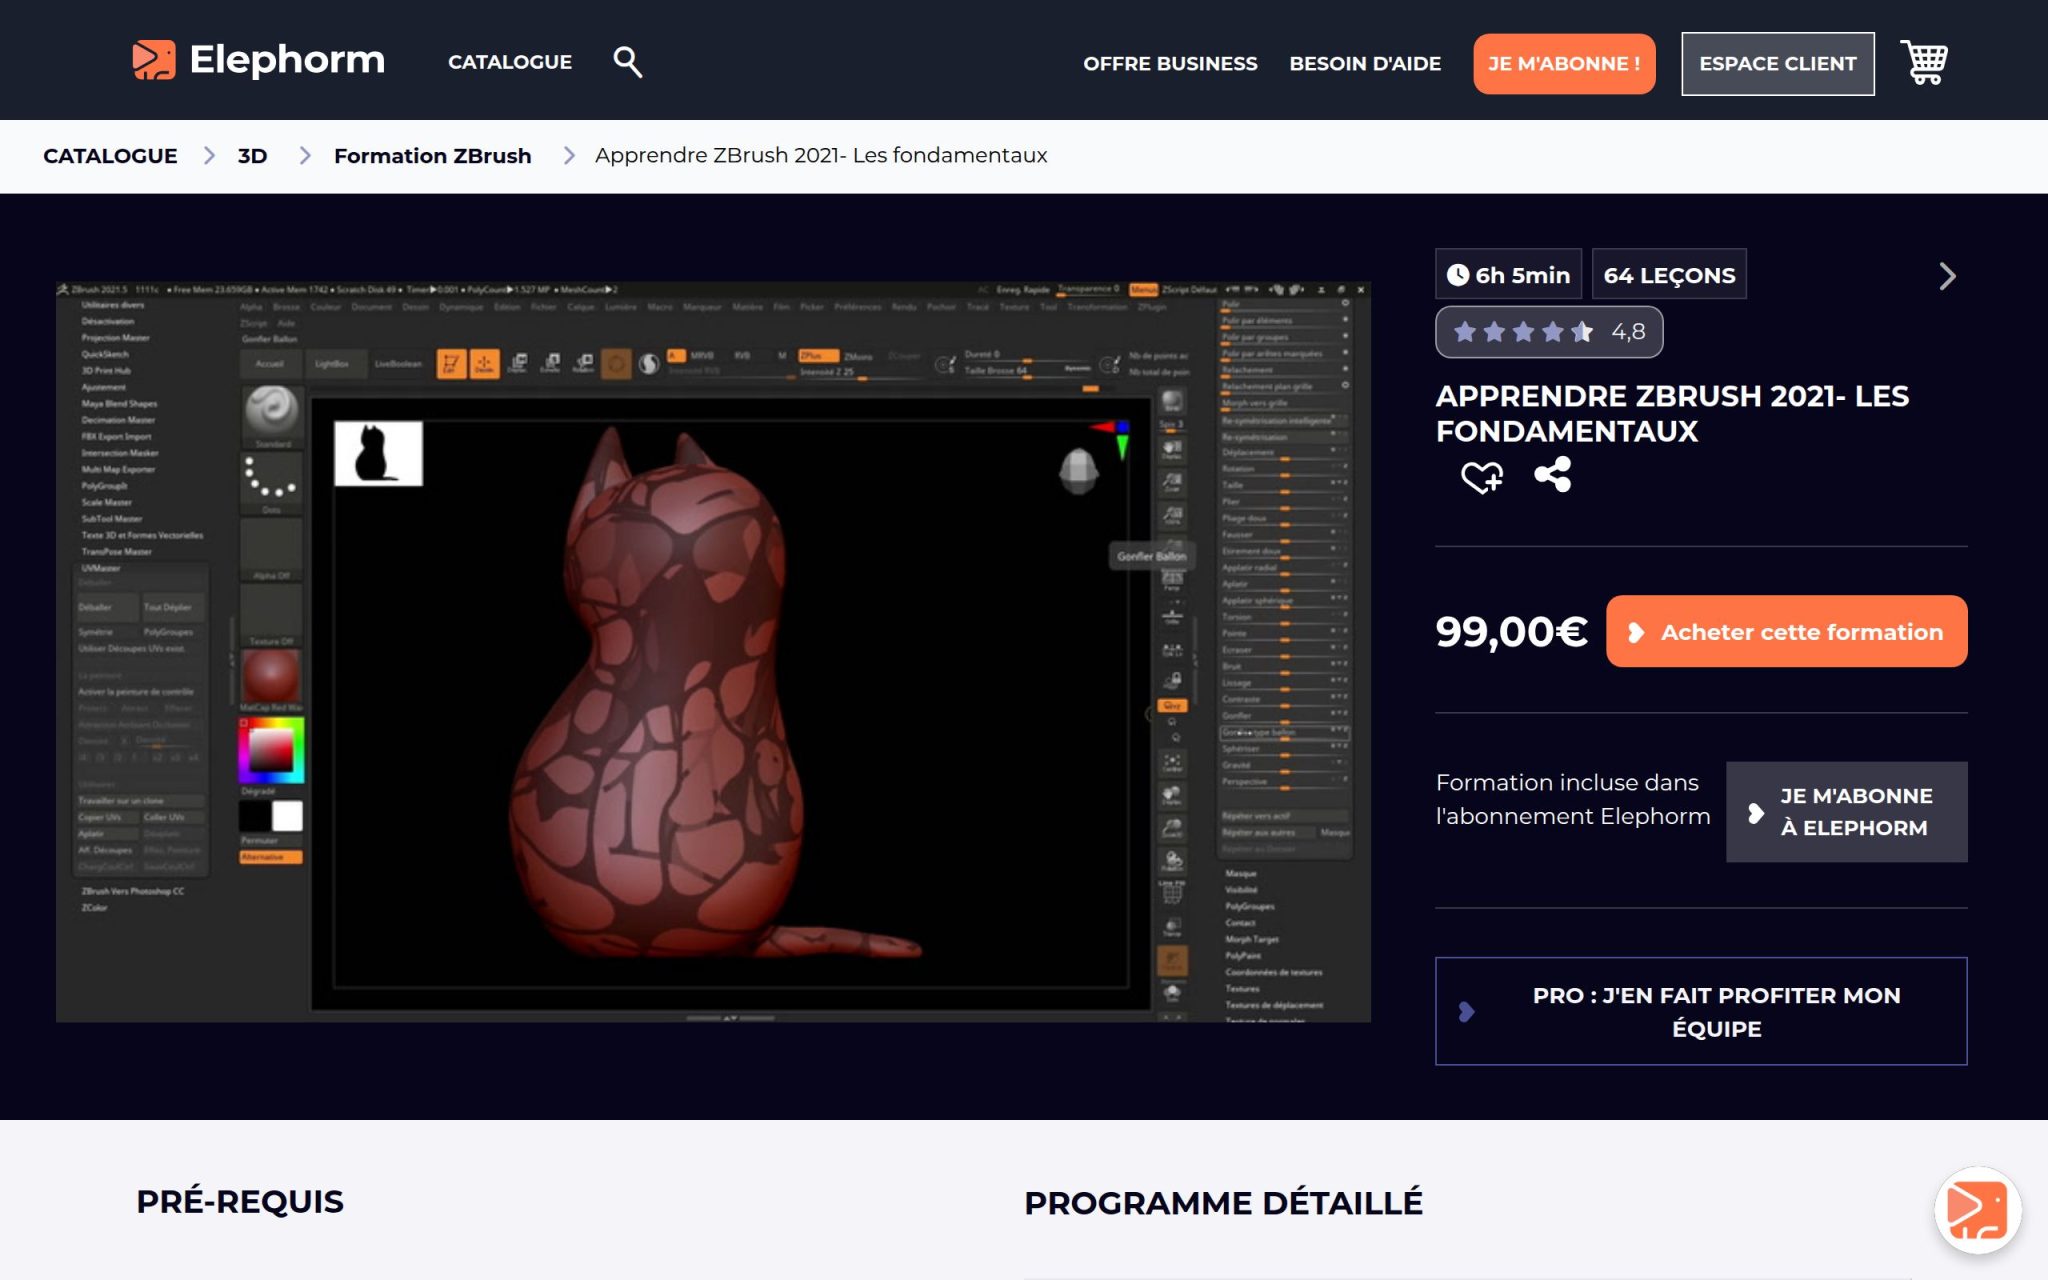Image resolution: width=2048 pixels, height=1280 pixels.
Task: Click the star rating 4,8 badge
Action: [x=1549, y=332]
